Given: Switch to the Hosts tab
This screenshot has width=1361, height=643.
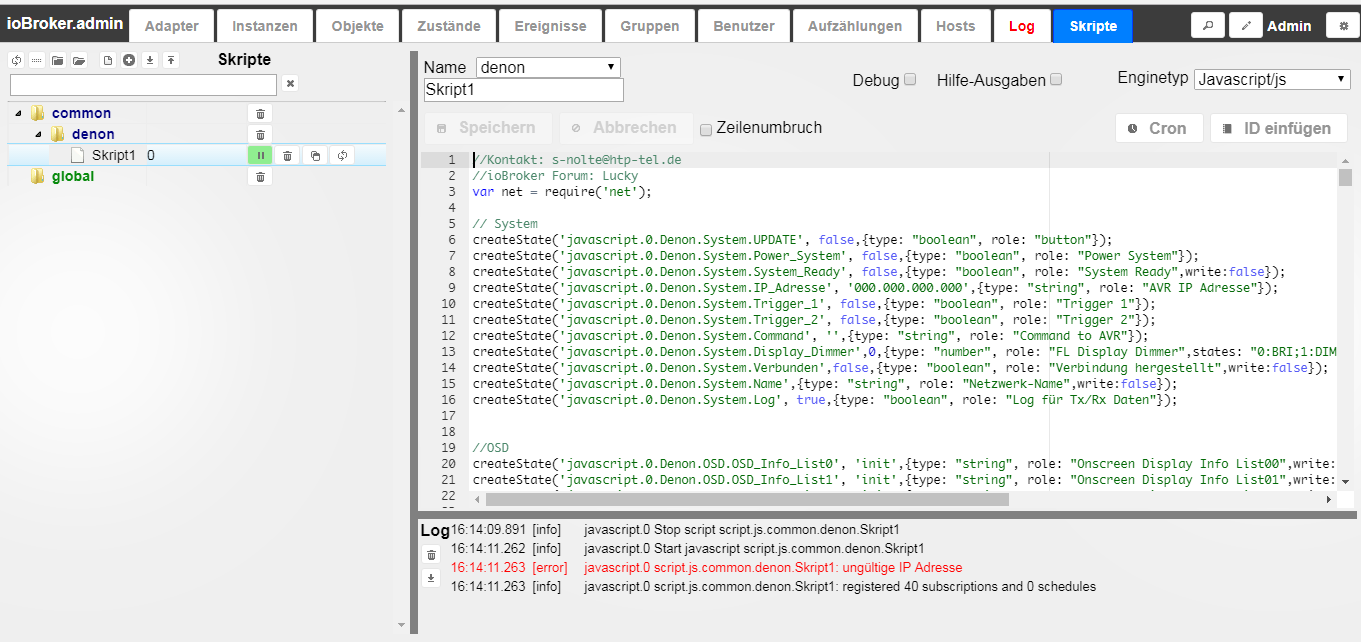Looking at the screenshot, I should pyautogui.click(x=955, y=26).
